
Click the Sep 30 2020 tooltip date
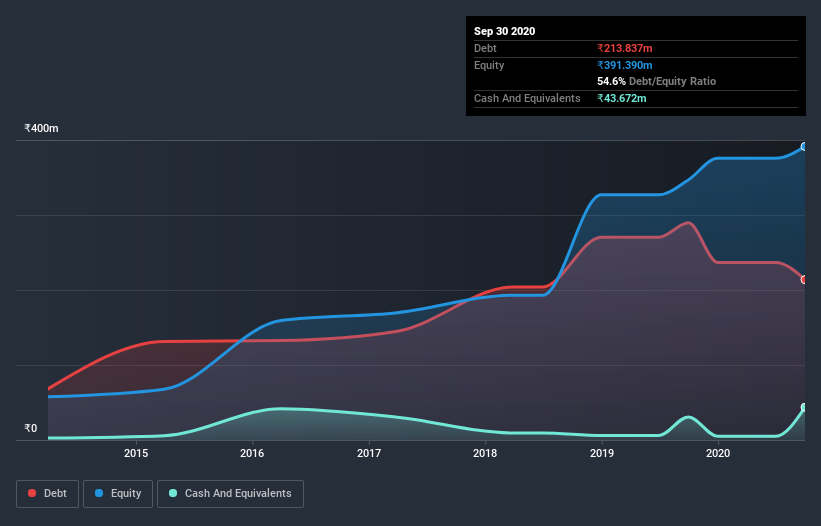tap(504, 31)
